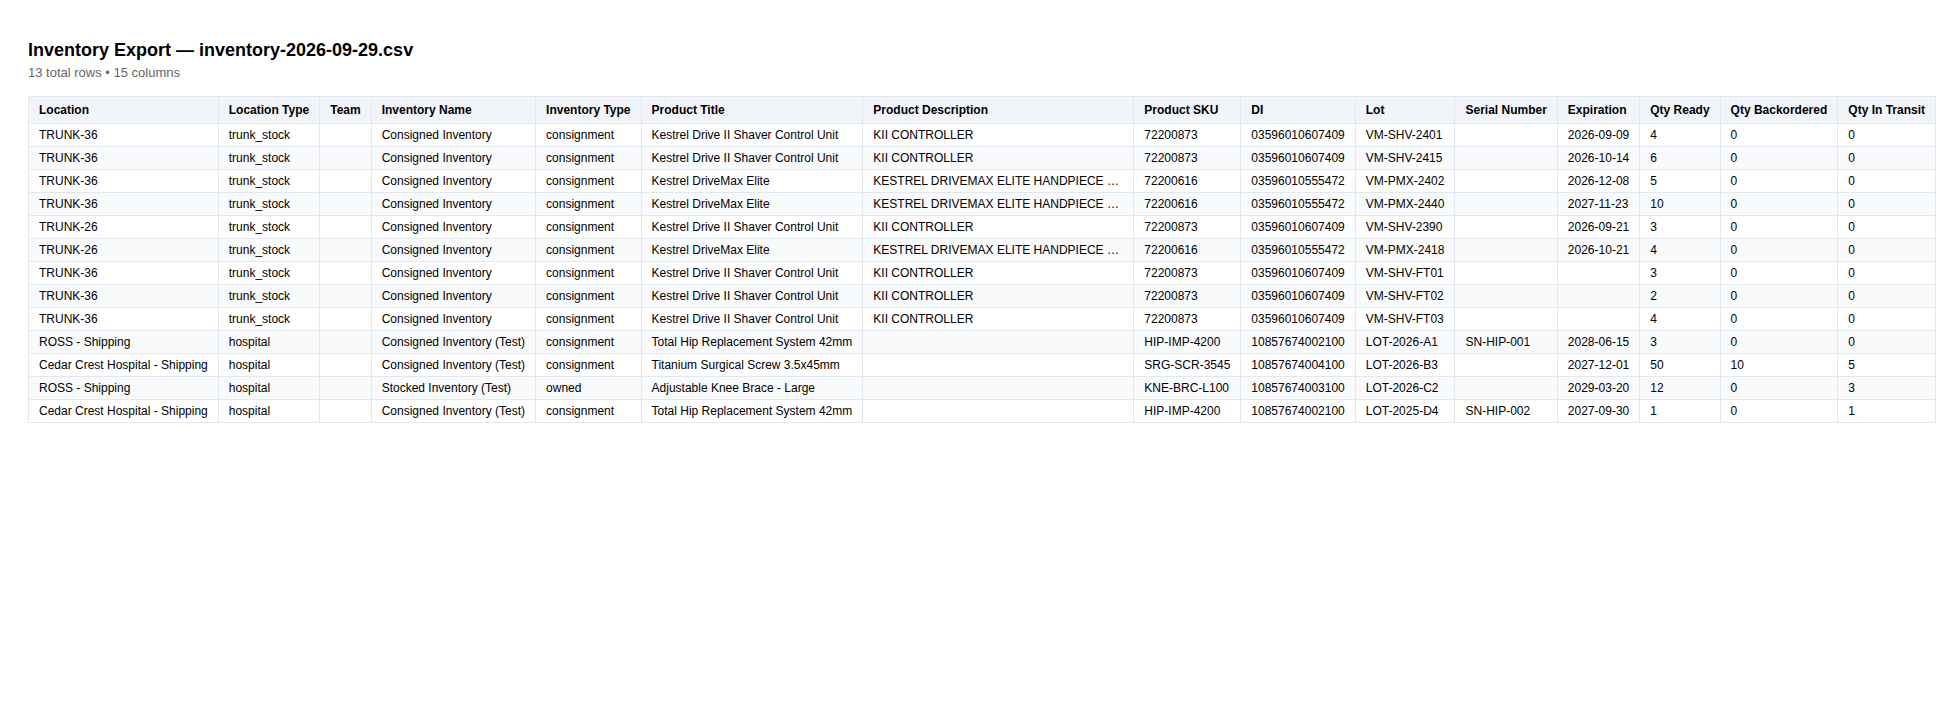The height and width of the screenshot is (720, 1936).
Task: Click lot cell VM-PMX-2440
Action: 1405,204
